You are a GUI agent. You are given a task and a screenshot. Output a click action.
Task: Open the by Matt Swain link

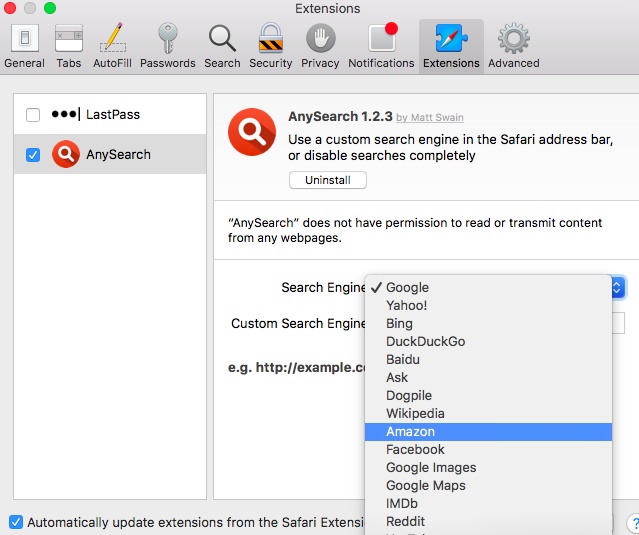430,117
